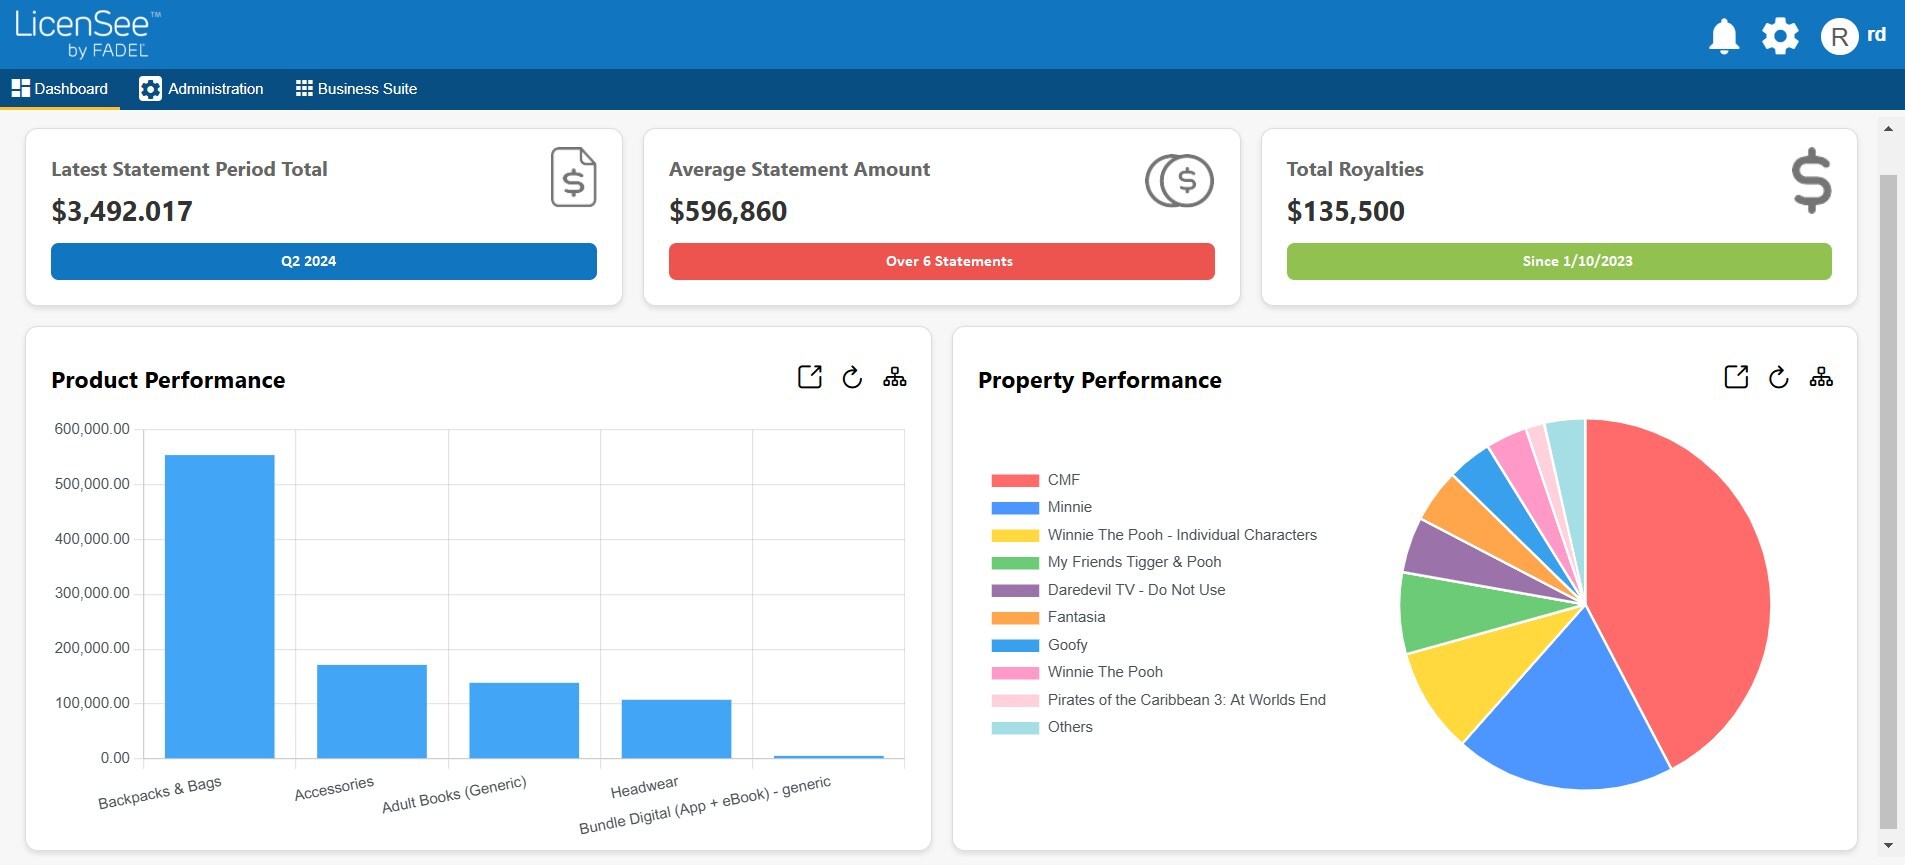
Task: Click the Administration gear icon
Action: pos(150,89)
